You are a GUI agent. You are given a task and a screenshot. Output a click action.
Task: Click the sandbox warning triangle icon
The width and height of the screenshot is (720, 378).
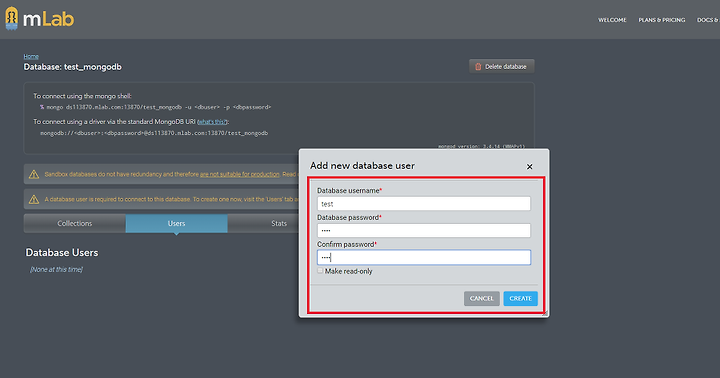(x=34, y=175)
